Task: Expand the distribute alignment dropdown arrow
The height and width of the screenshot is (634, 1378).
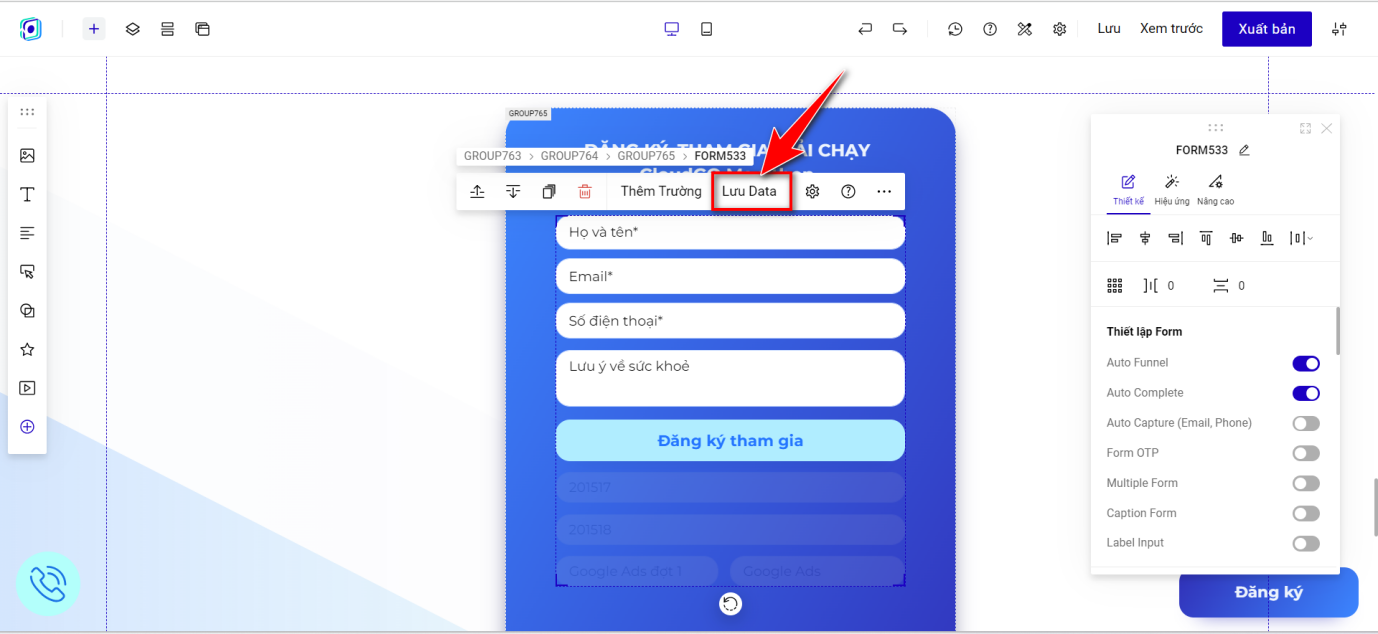Action: (1310, 238)
